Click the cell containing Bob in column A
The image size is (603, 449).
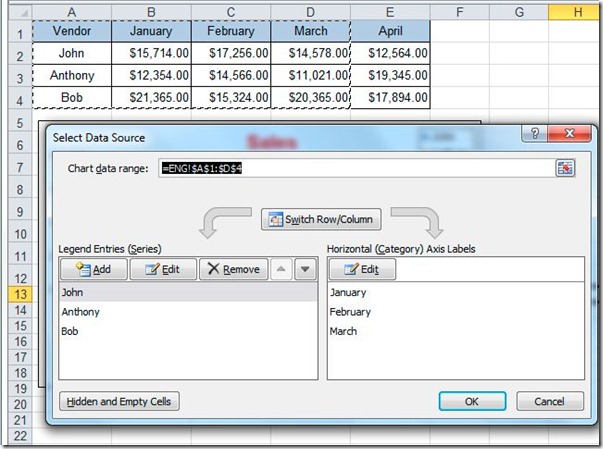click(72, 98)
